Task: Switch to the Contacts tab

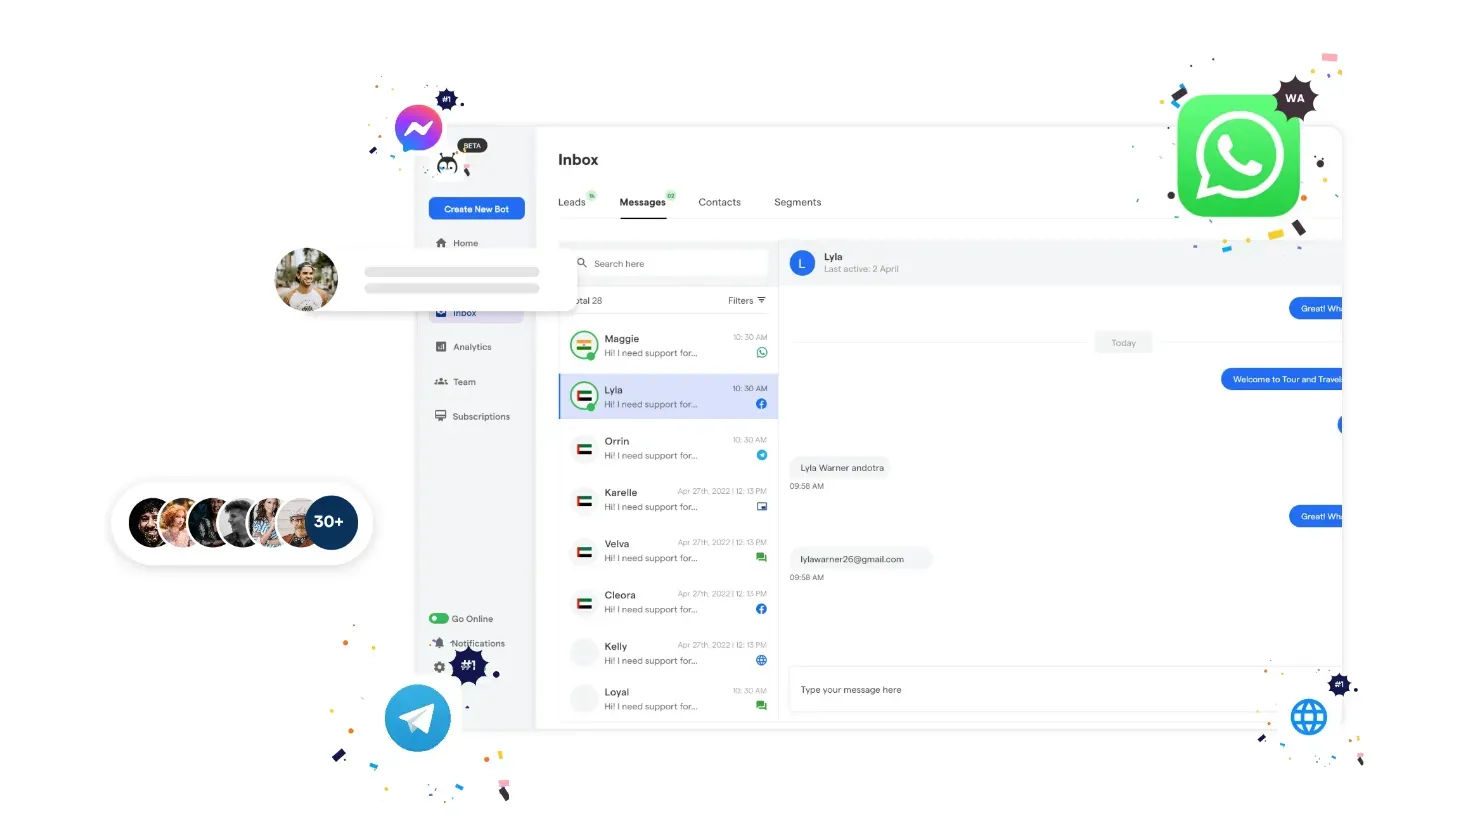Action: click(719, 202)
